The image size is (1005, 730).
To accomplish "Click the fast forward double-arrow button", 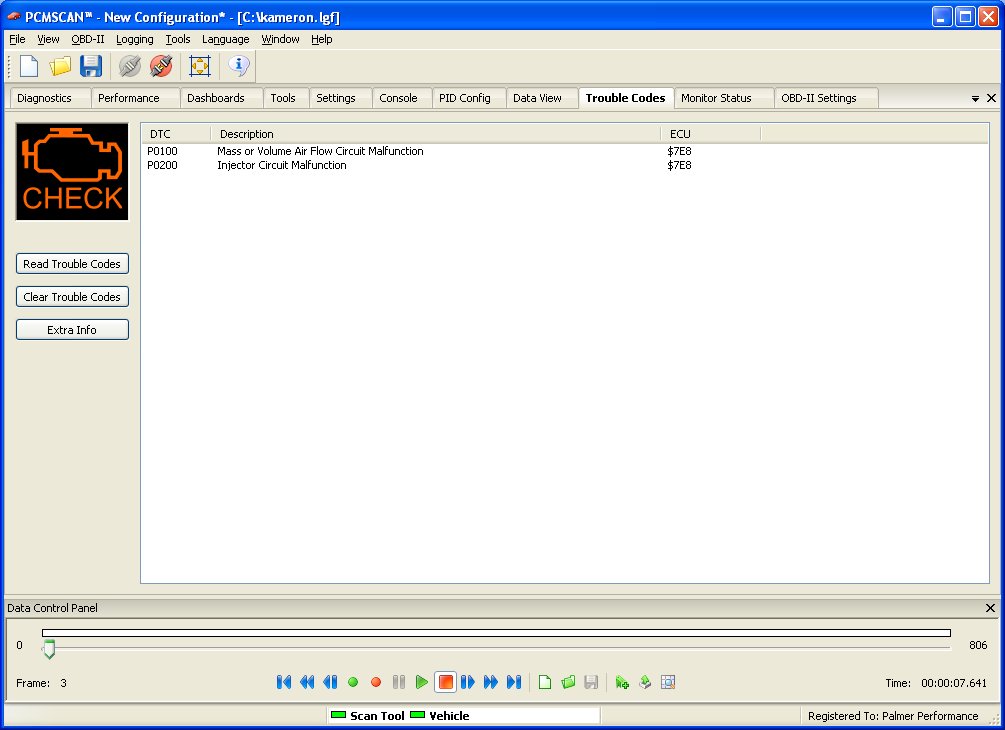I will (491, 682).
